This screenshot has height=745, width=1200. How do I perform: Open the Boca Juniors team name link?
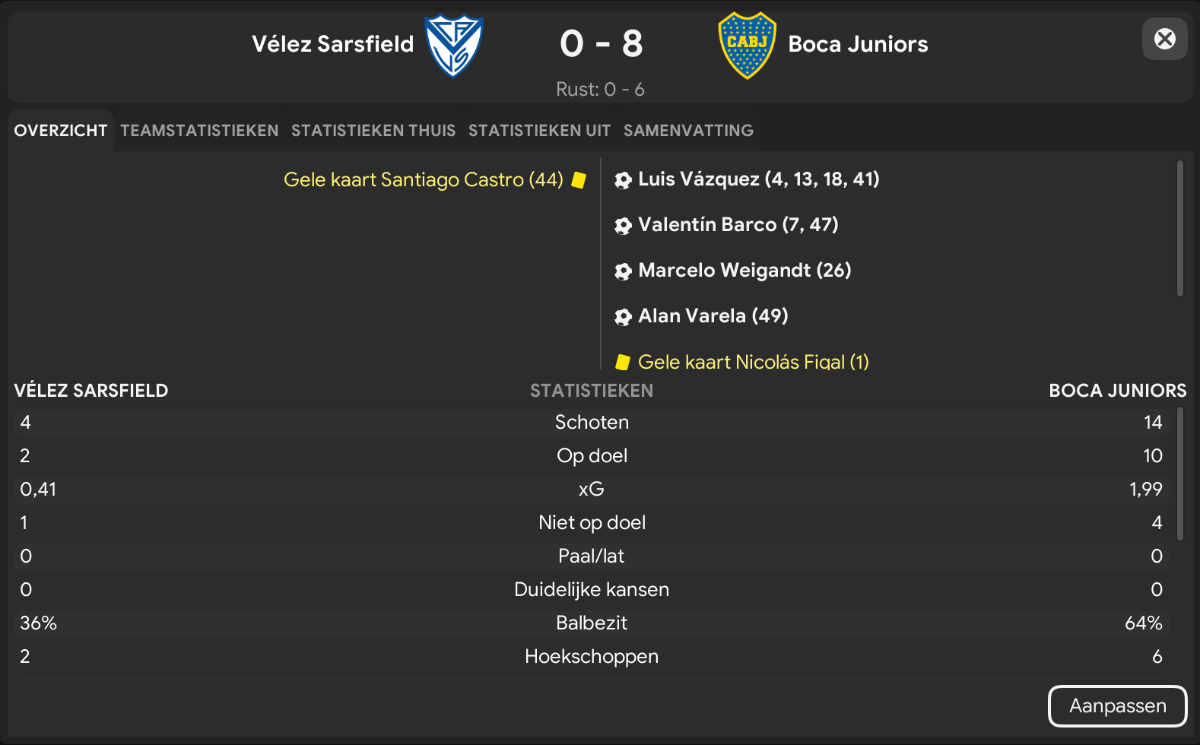pyautogui.click(x=858, y=44)
